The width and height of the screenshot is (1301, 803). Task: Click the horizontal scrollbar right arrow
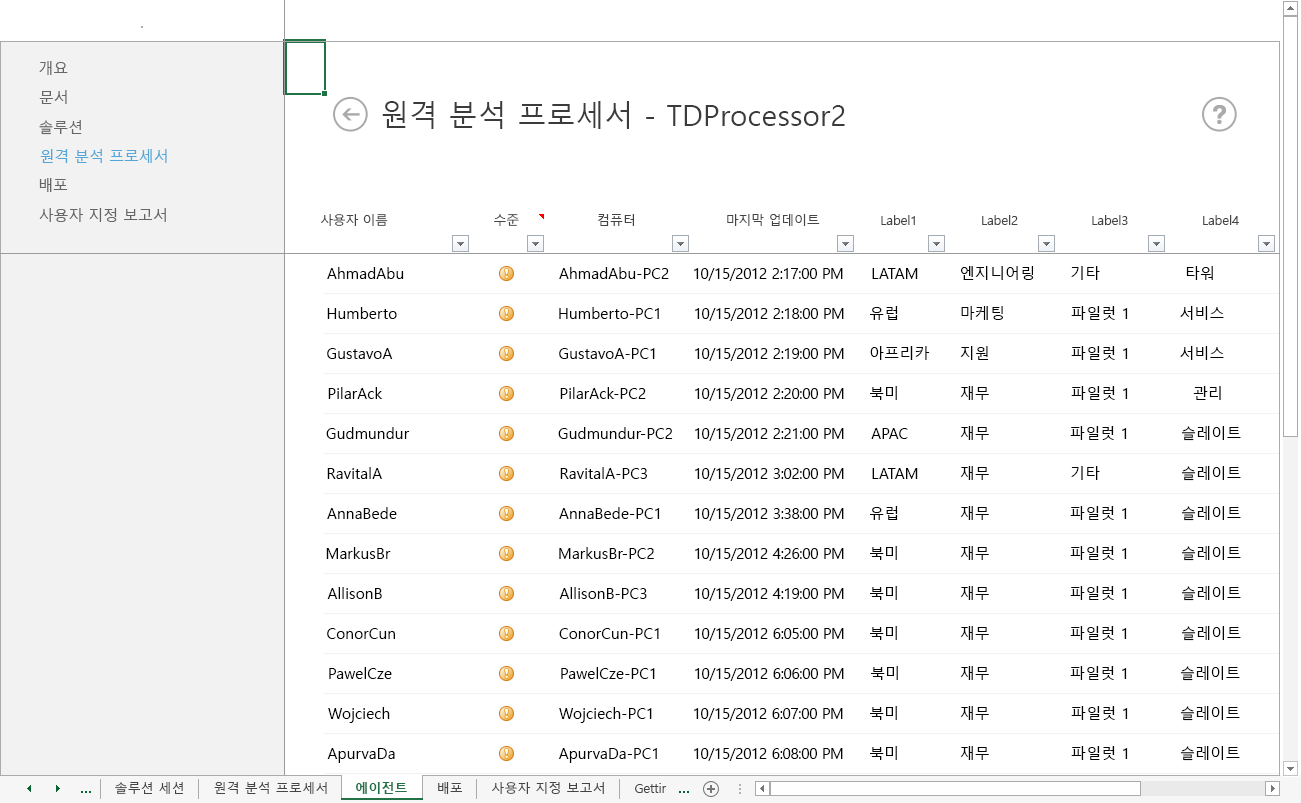point(1273,788)
